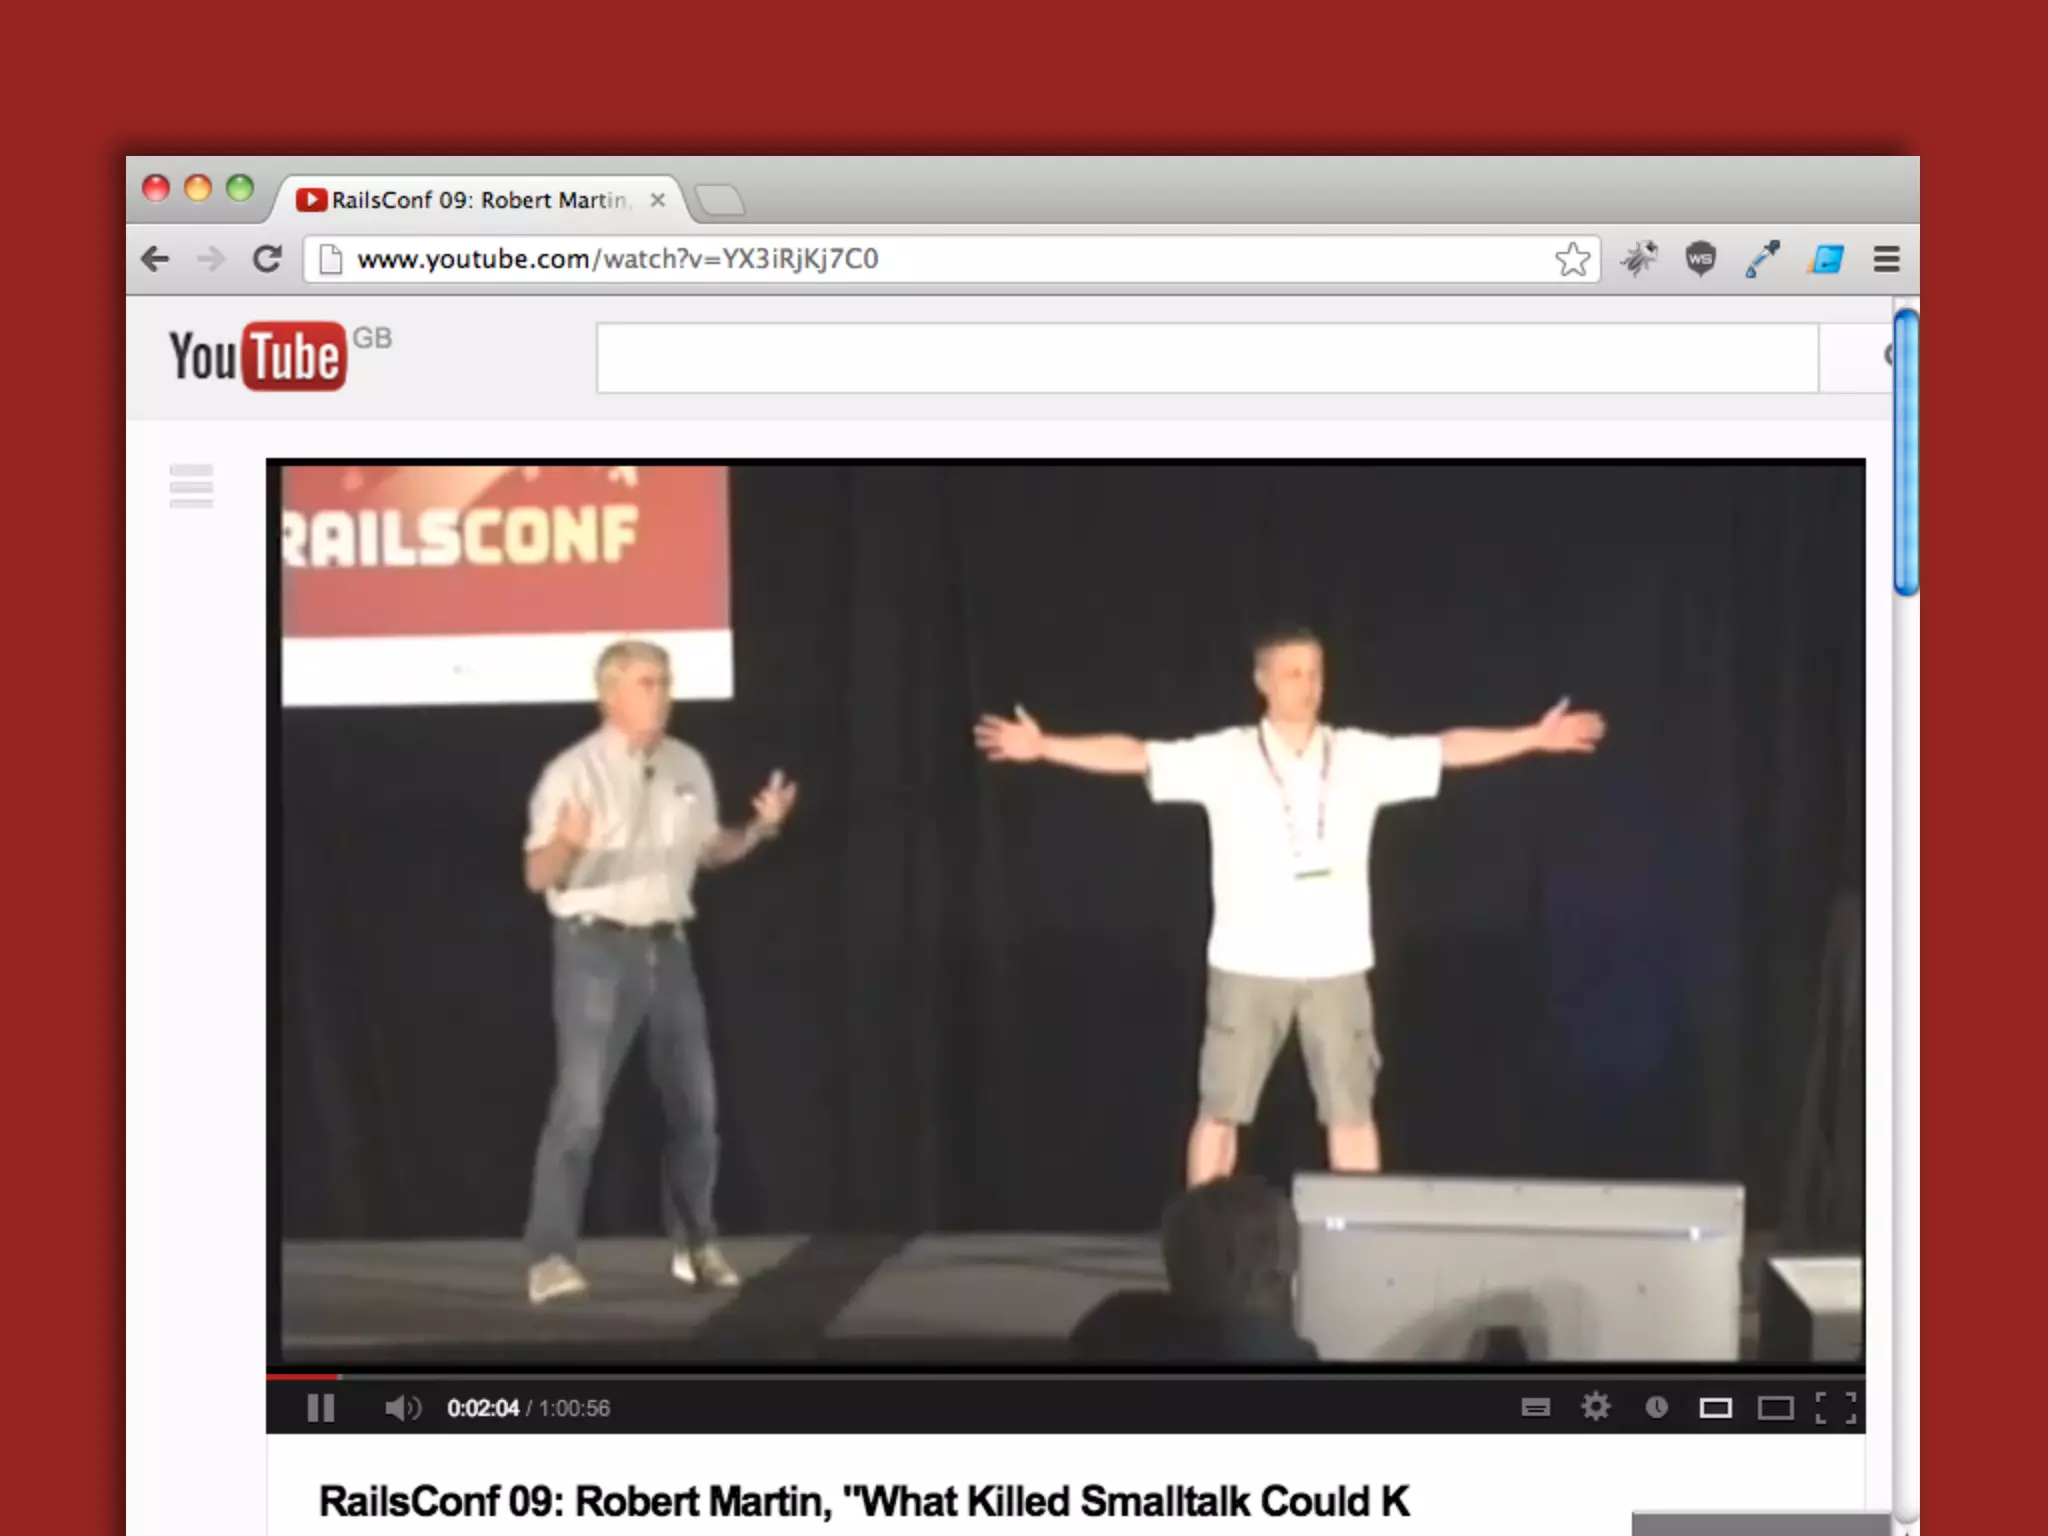Focus the YouTube search field
The image size is (2048, 1536).
1206,357
